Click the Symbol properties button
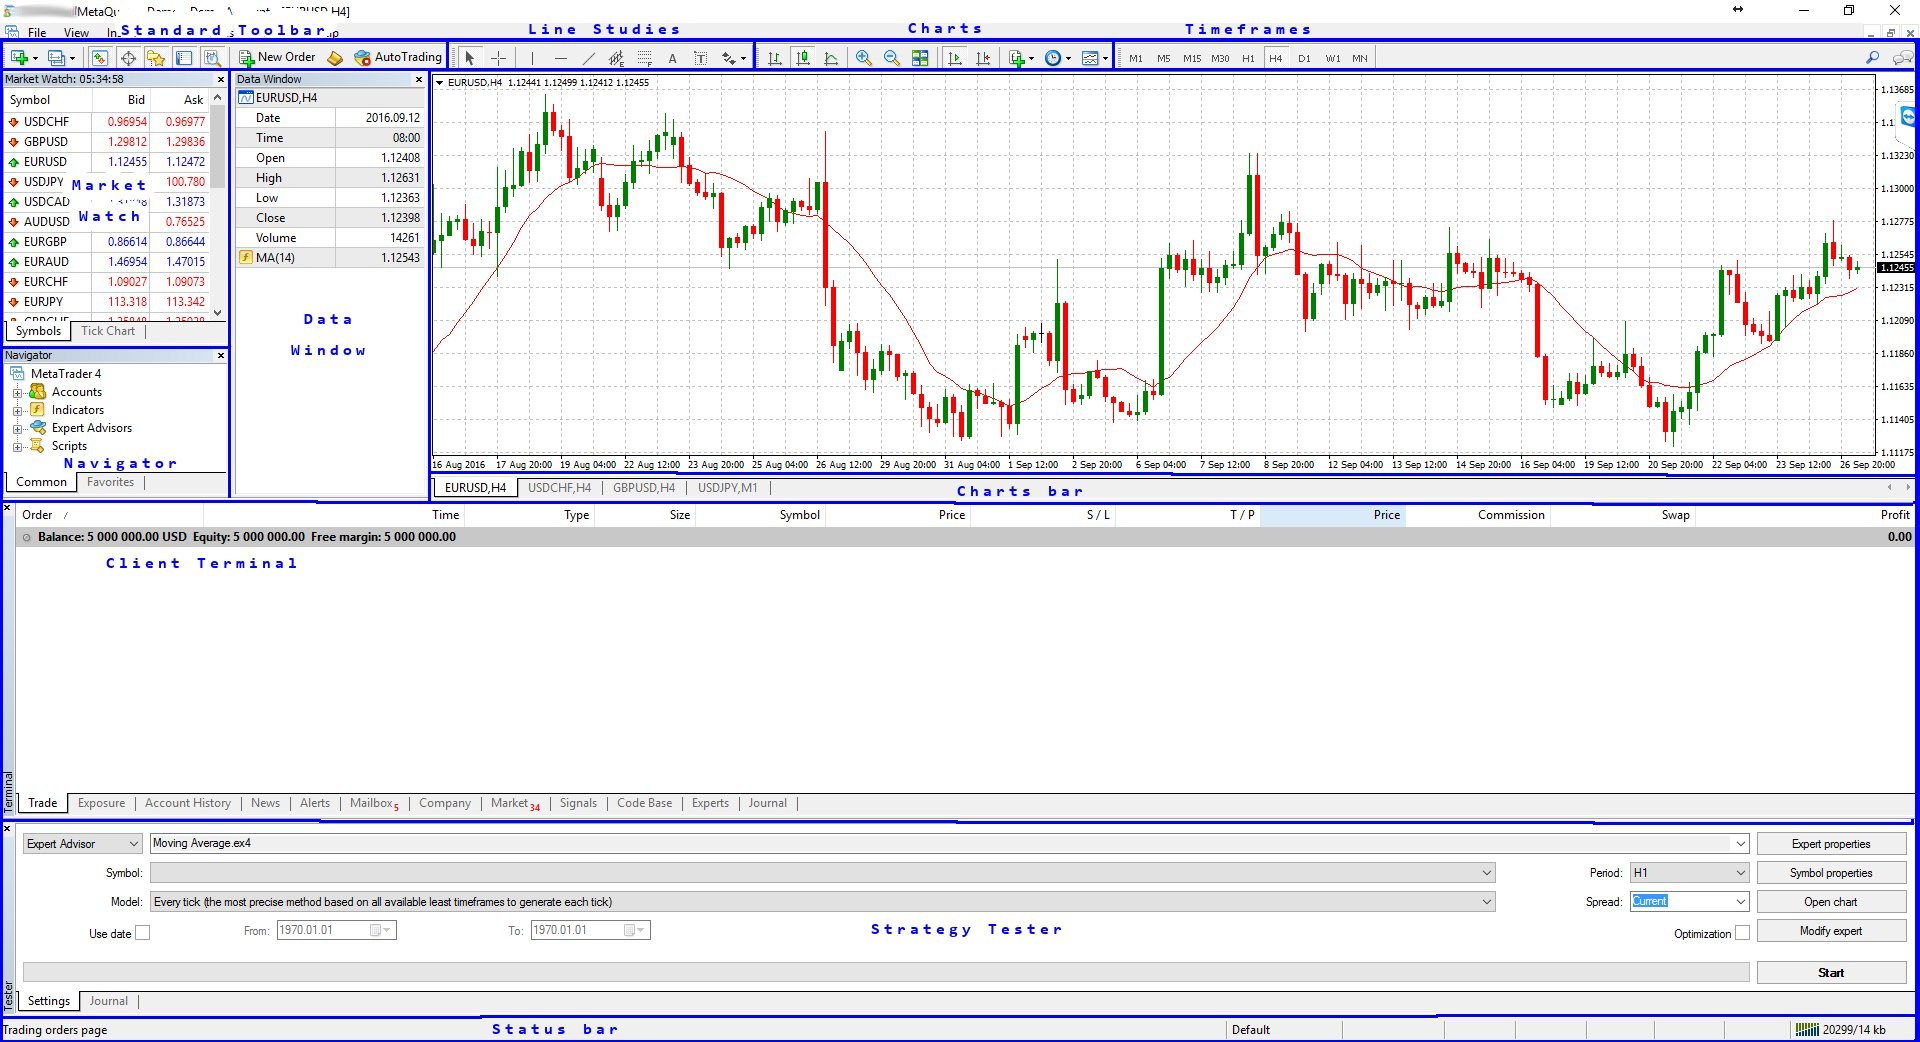This screenshot has height=1042, width=1920. (1831, 873)
